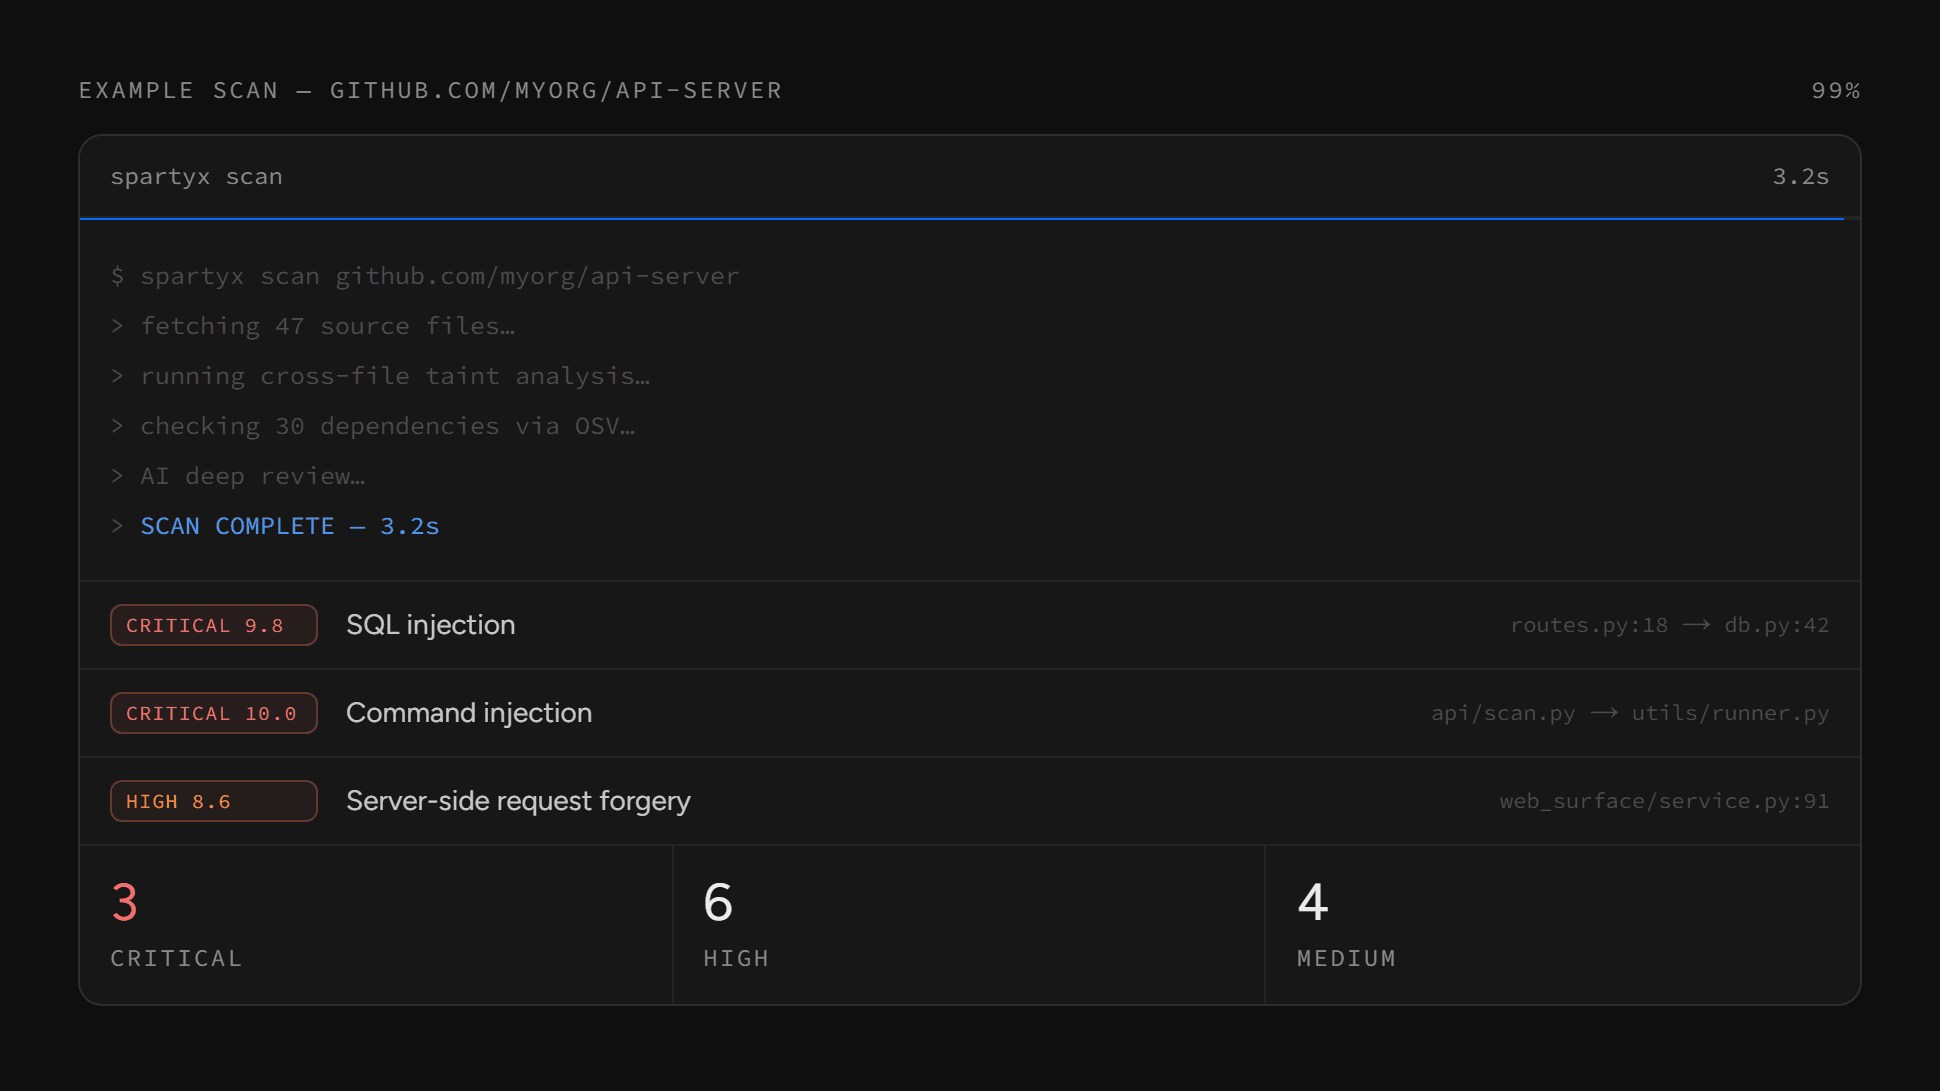Click the critical count number 3
1940x1091 pixels.
point(125,903)
